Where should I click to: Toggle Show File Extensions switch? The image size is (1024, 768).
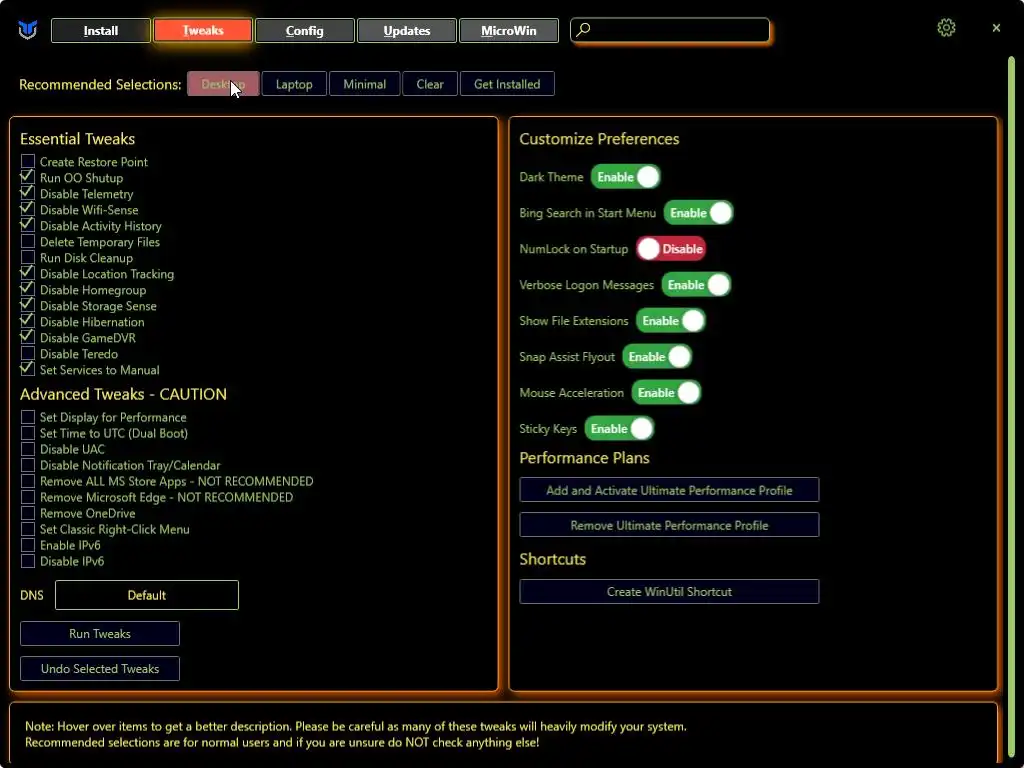click(x=671, y=321)
